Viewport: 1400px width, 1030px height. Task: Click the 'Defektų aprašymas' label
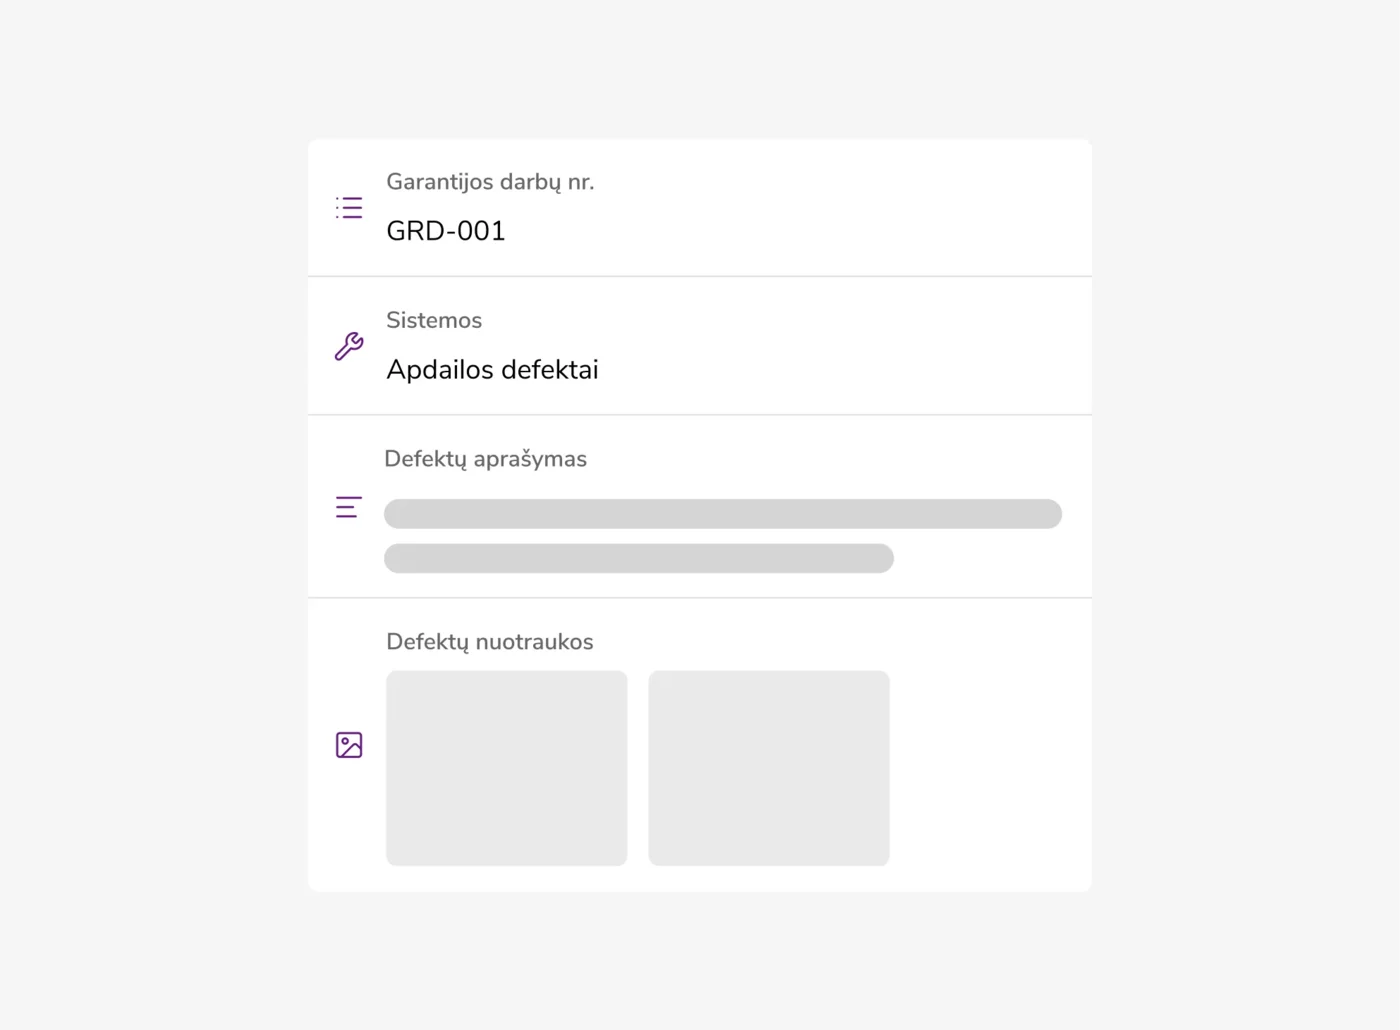click(485, 459)
